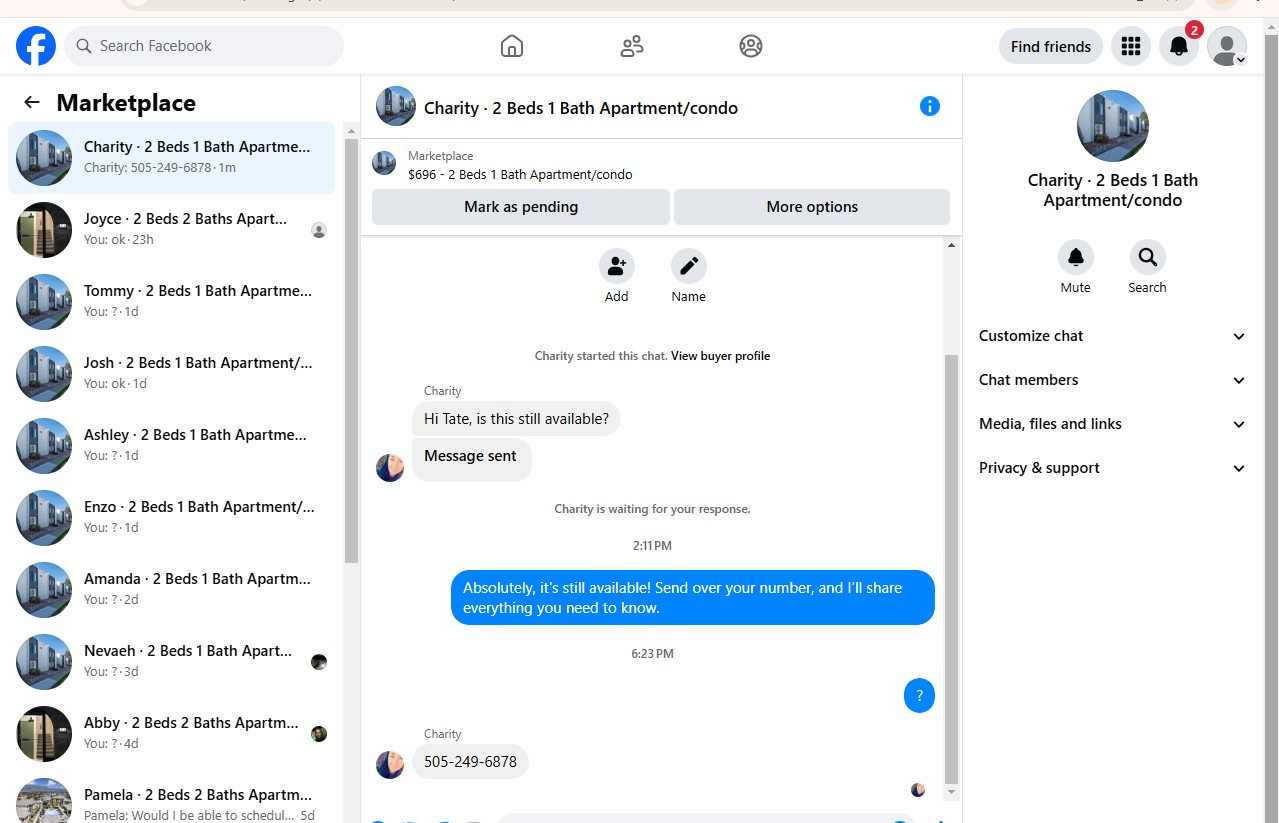This screenshot has height=823, width=1279.
Task: Click Nevaeh row seen-status avatar
Action: tap(319, 662)
